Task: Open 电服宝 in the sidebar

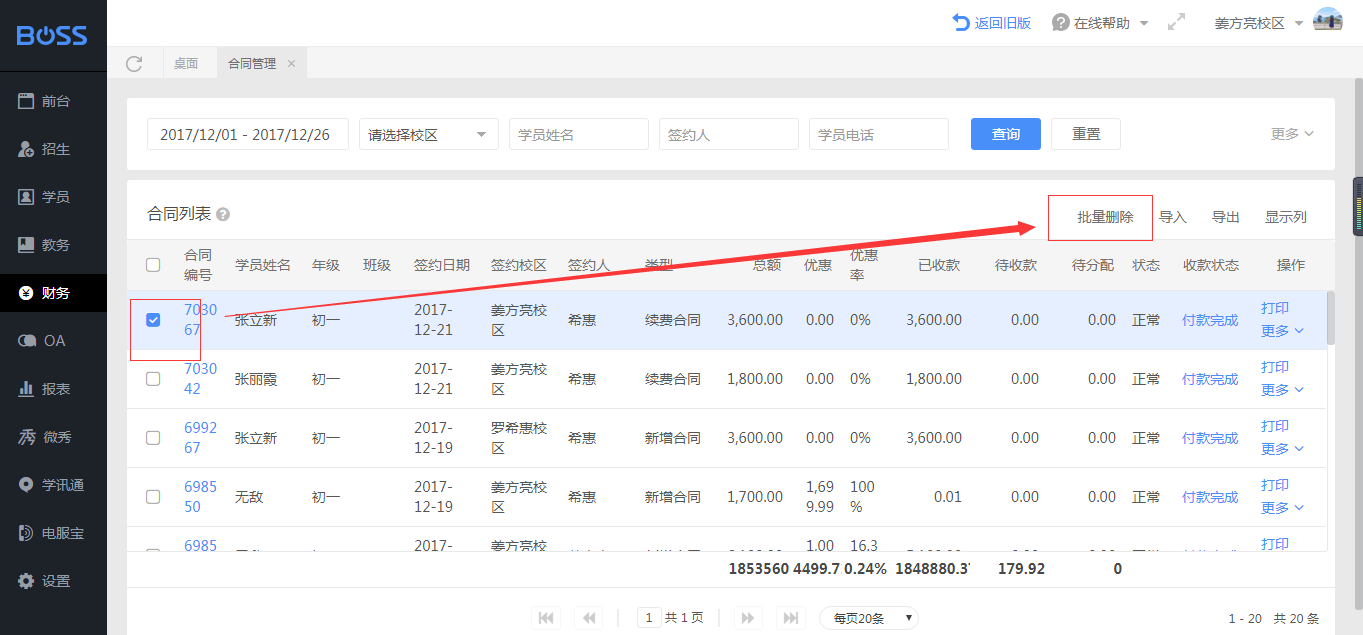Action: pyautogui.click(x=53, y=533)
